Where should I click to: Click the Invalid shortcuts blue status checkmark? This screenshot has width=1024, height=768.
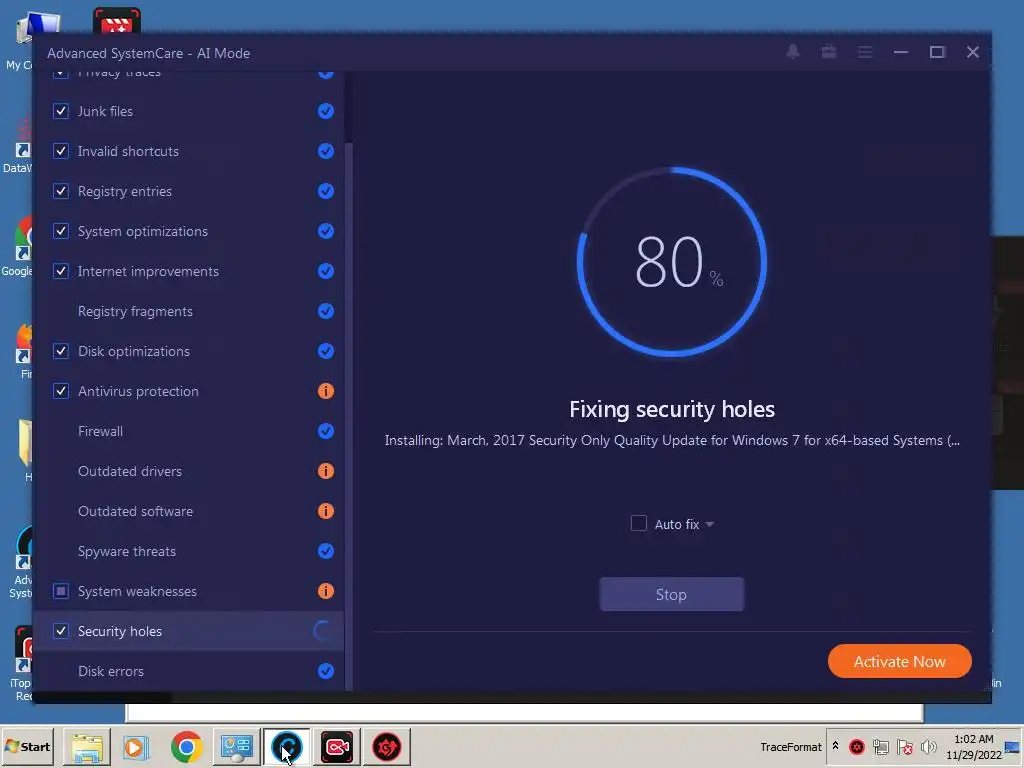[x=326, y=151]
